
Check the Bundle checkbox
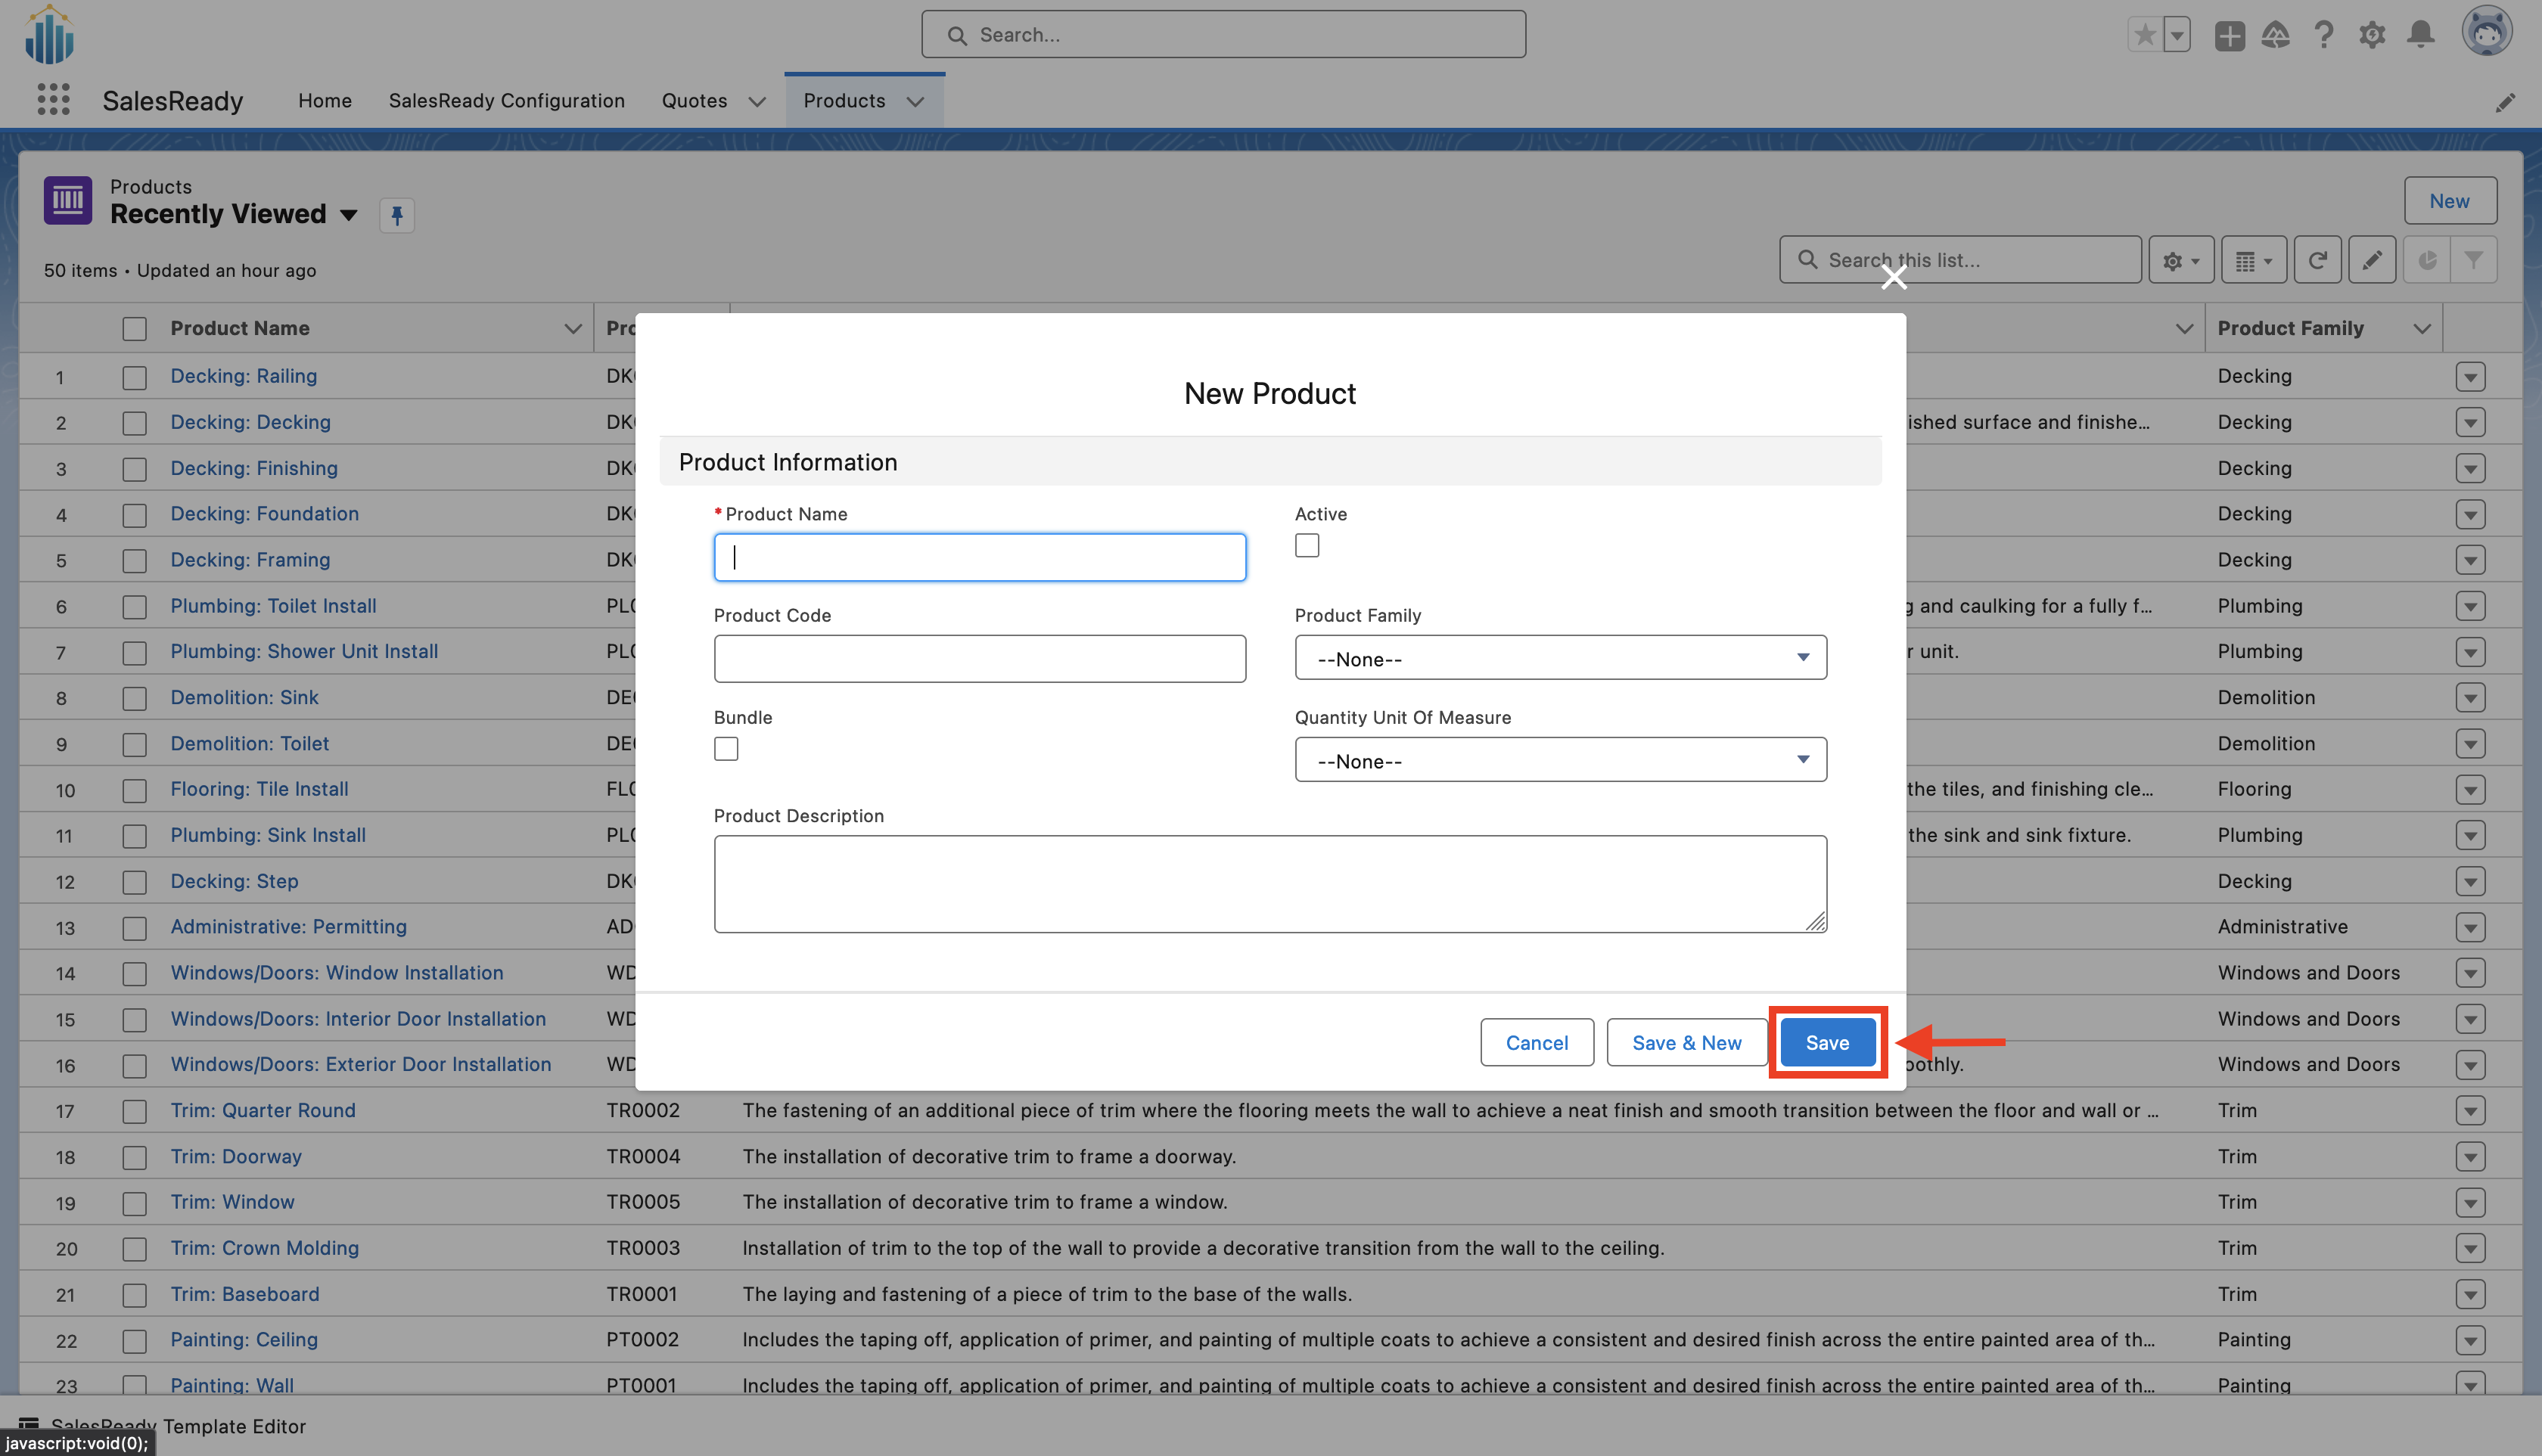tap(726, 749)
